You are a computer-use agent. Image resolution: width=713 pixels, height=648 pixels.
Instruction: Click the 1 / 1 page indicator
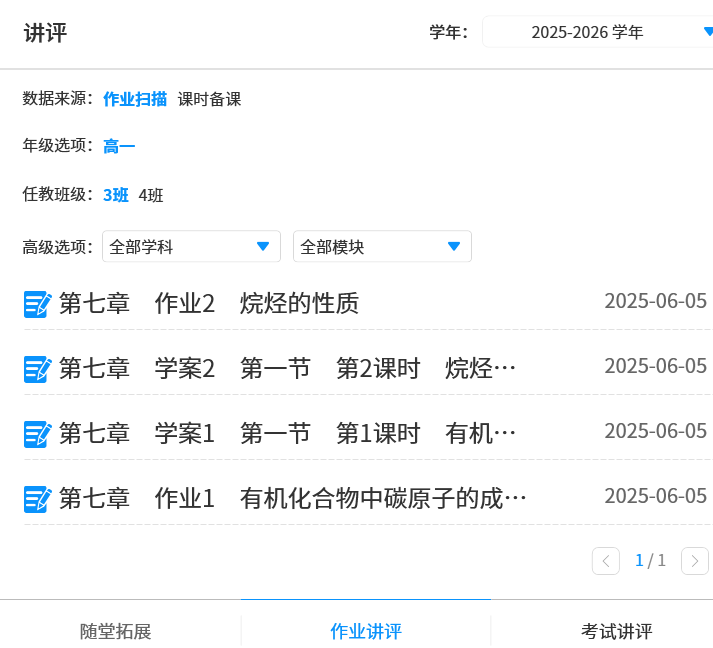[x=650, y=561]
